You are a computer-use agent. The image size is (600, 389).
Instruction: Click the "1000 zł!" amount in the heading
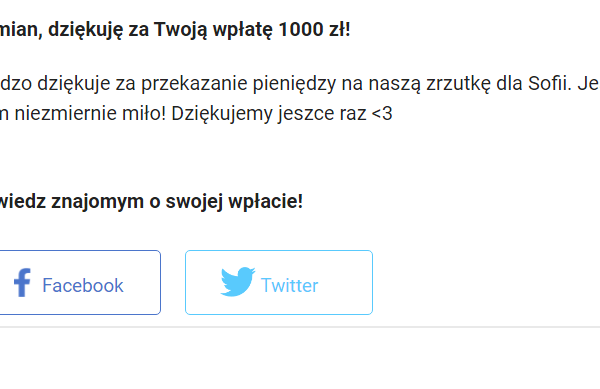(x=314, y=29)
